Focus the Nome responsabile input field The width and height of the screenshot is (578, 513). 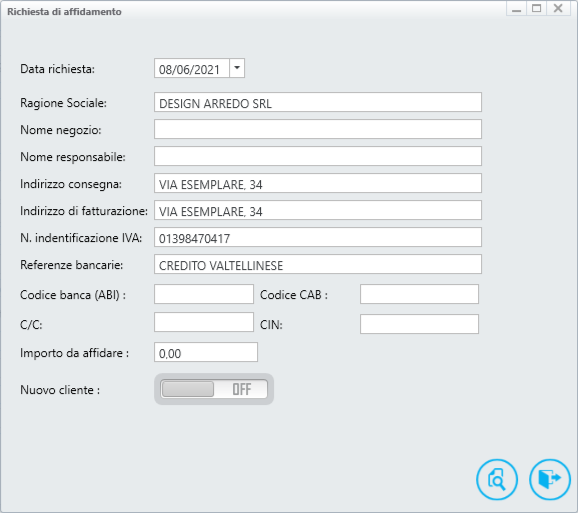[318, 156]
